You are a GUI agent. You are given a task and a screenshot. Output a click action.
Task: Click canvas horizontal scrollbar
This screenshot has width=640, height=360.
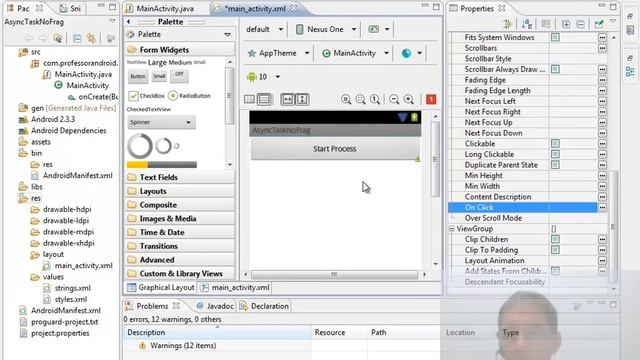tap(334, 275)
